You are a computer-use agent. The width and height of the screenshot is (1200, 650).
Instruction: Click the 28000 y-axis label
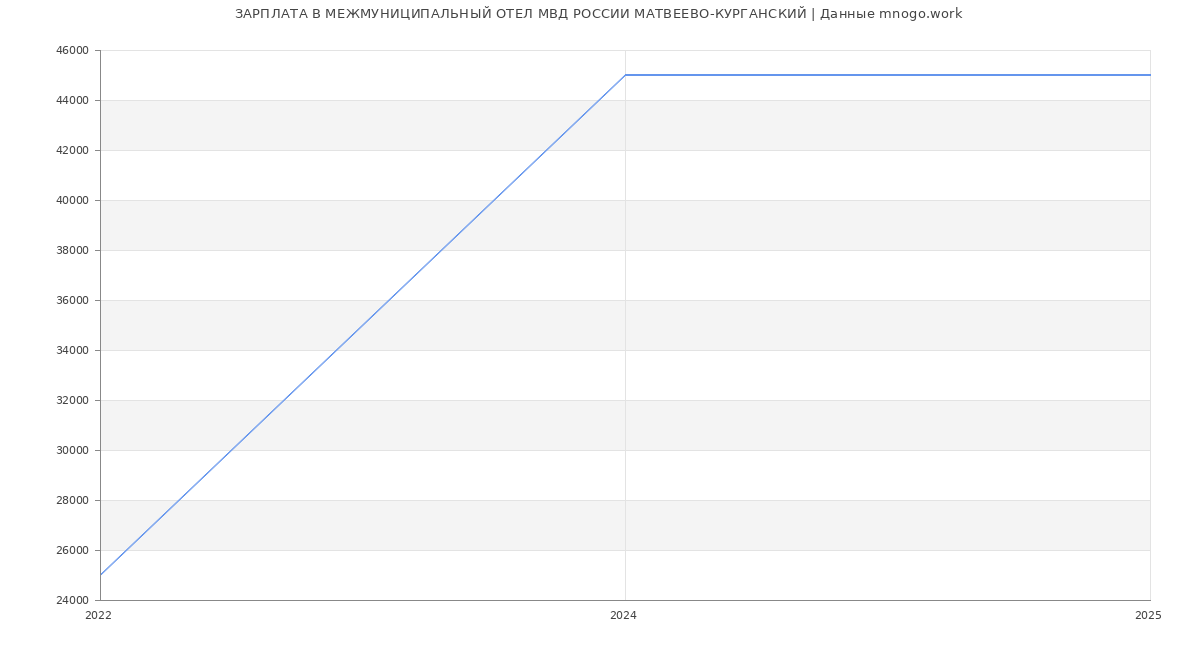[72, 501]
